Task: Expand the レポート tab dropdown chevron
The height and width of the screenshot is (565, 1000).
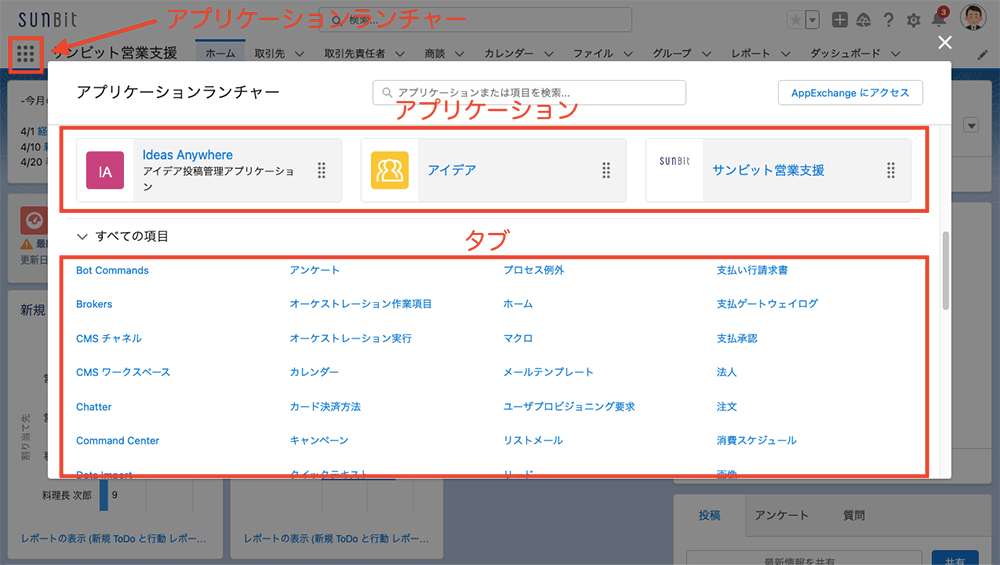Action: coord(786,54)
